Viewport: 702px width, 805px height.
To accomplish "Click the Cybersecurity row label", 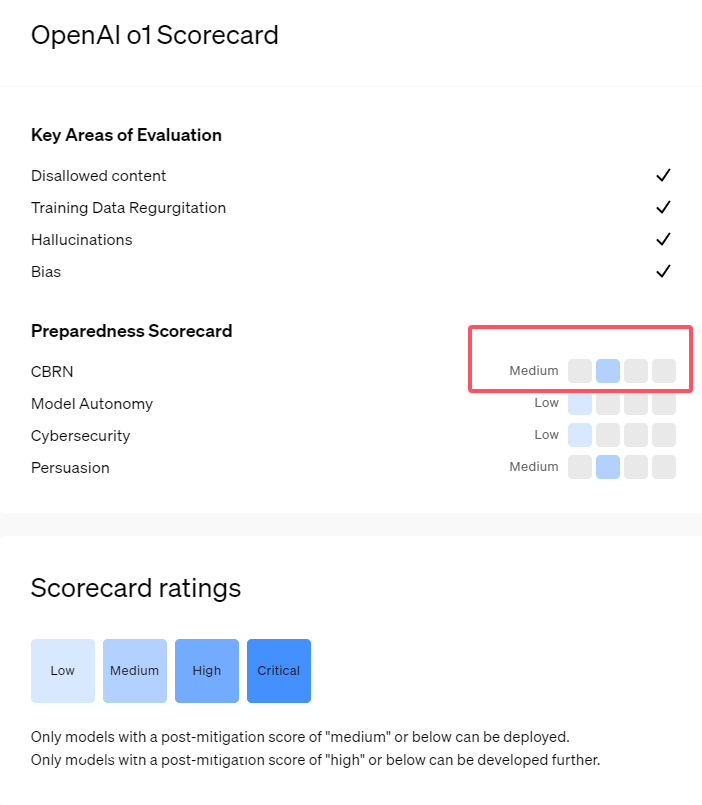I will point(80,436).
